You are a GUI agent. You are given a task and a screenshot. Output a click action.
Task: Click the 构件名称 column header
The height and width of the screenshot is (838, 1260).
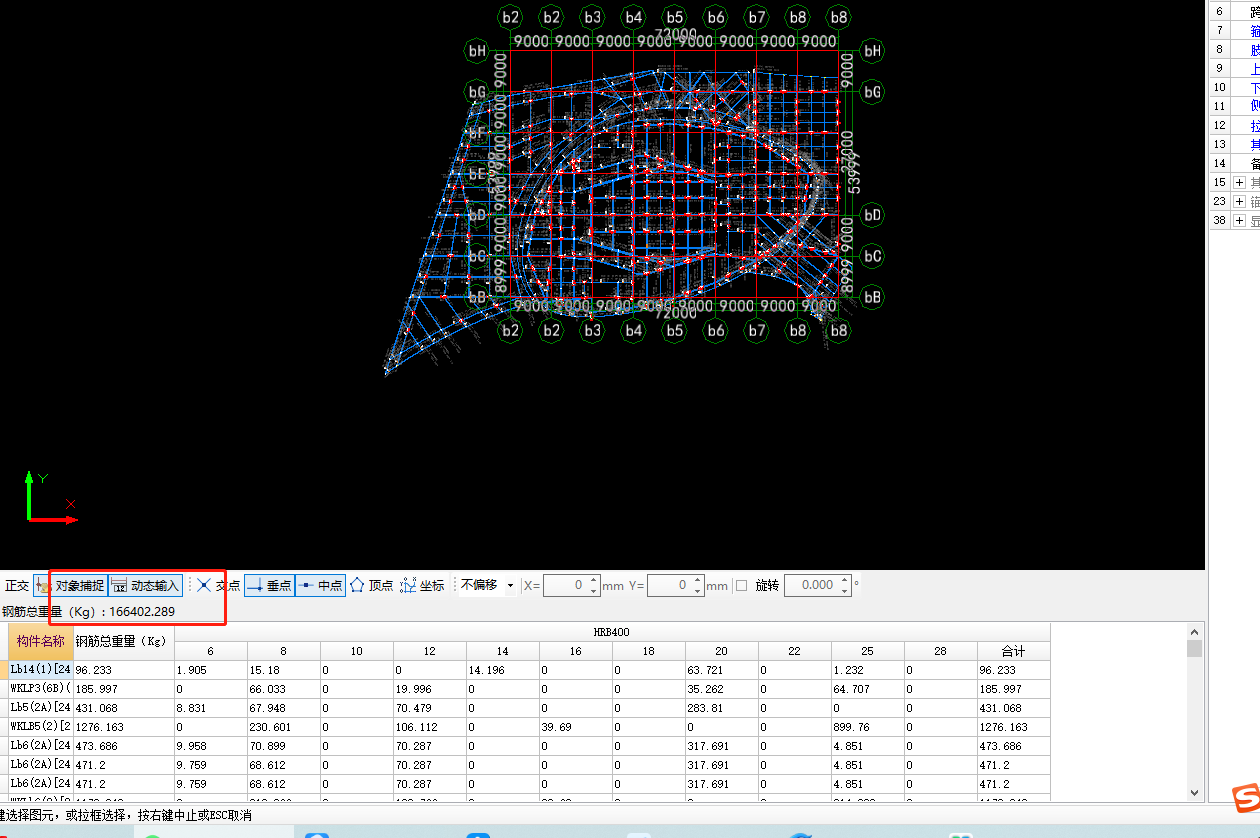tap(41, 641)
